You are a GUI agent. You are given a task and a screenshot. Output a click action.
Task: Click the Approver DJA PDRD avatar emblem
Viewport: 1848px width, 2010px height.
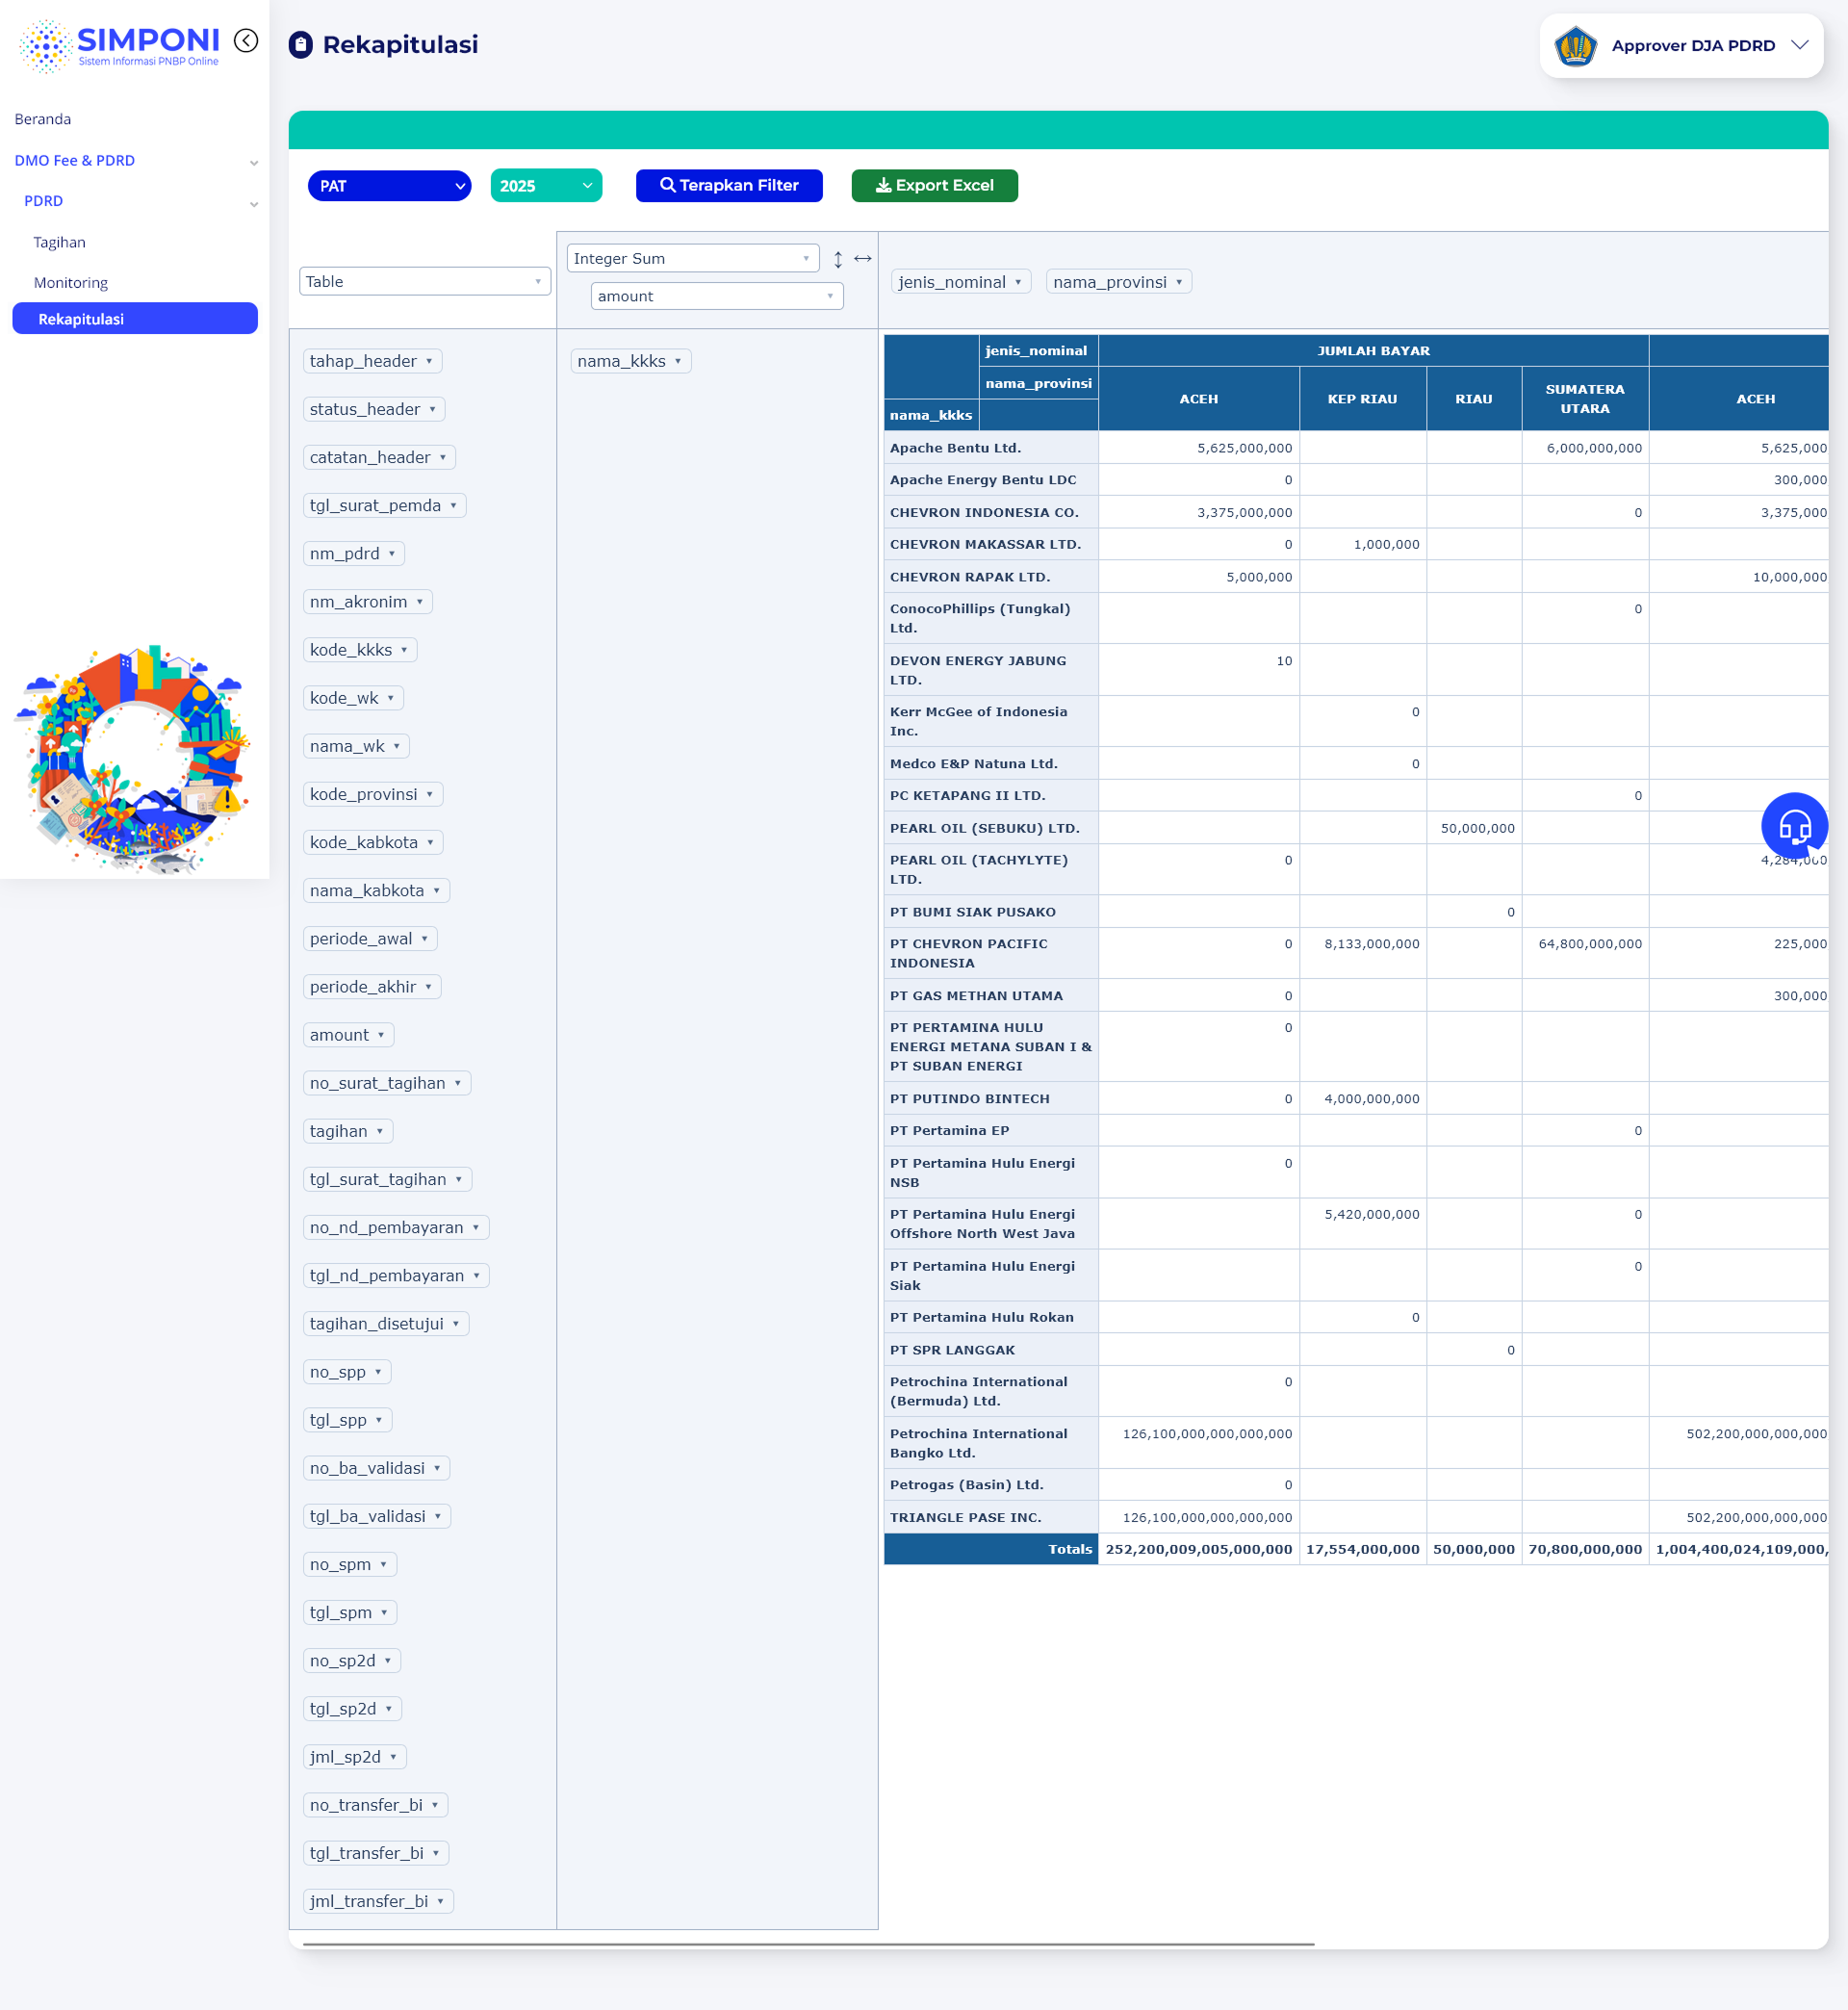(1575, 46)
